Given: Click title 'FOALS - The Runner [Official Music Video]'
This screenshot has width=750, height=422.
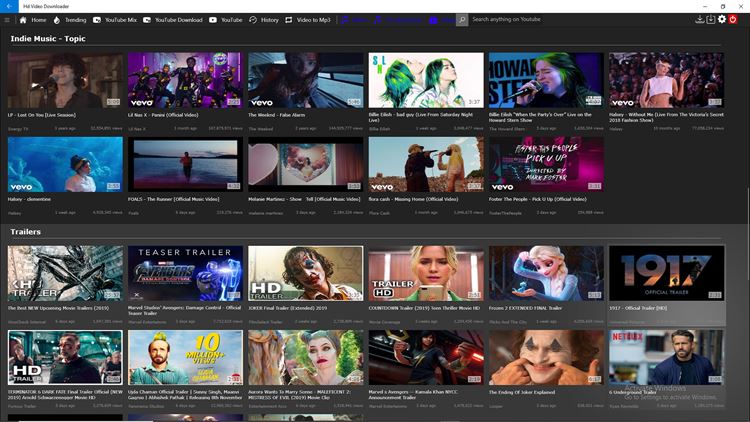Looking at the screenshot, I should (x=174, y=199).
